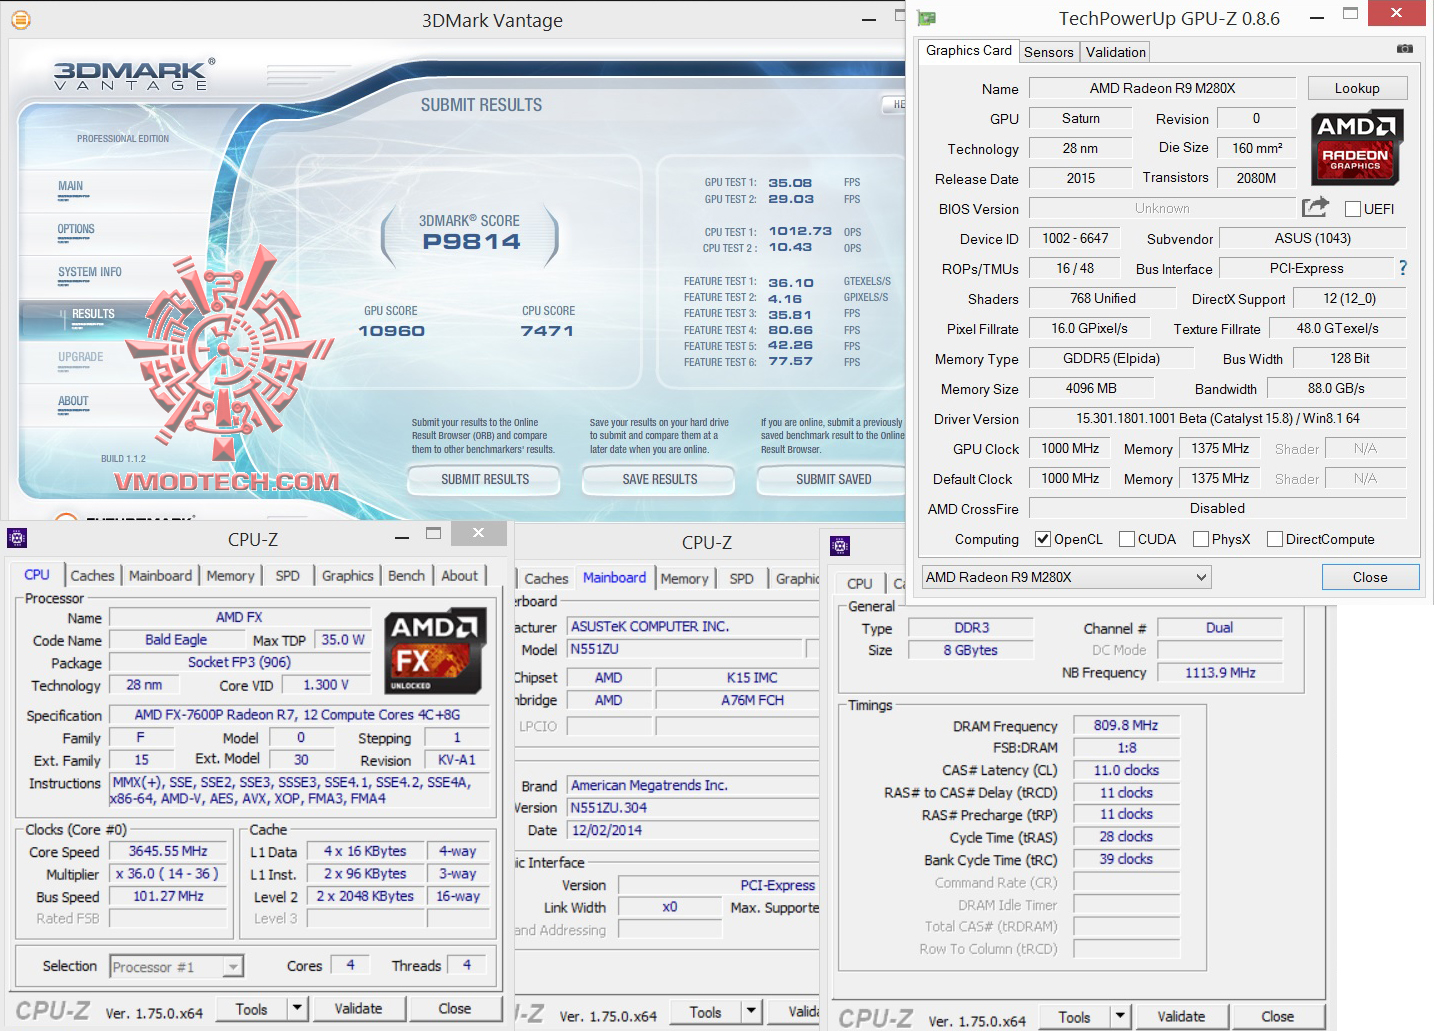
Task: Expand the Processor #1 selection dropdown
Action: tap(176, 967)
